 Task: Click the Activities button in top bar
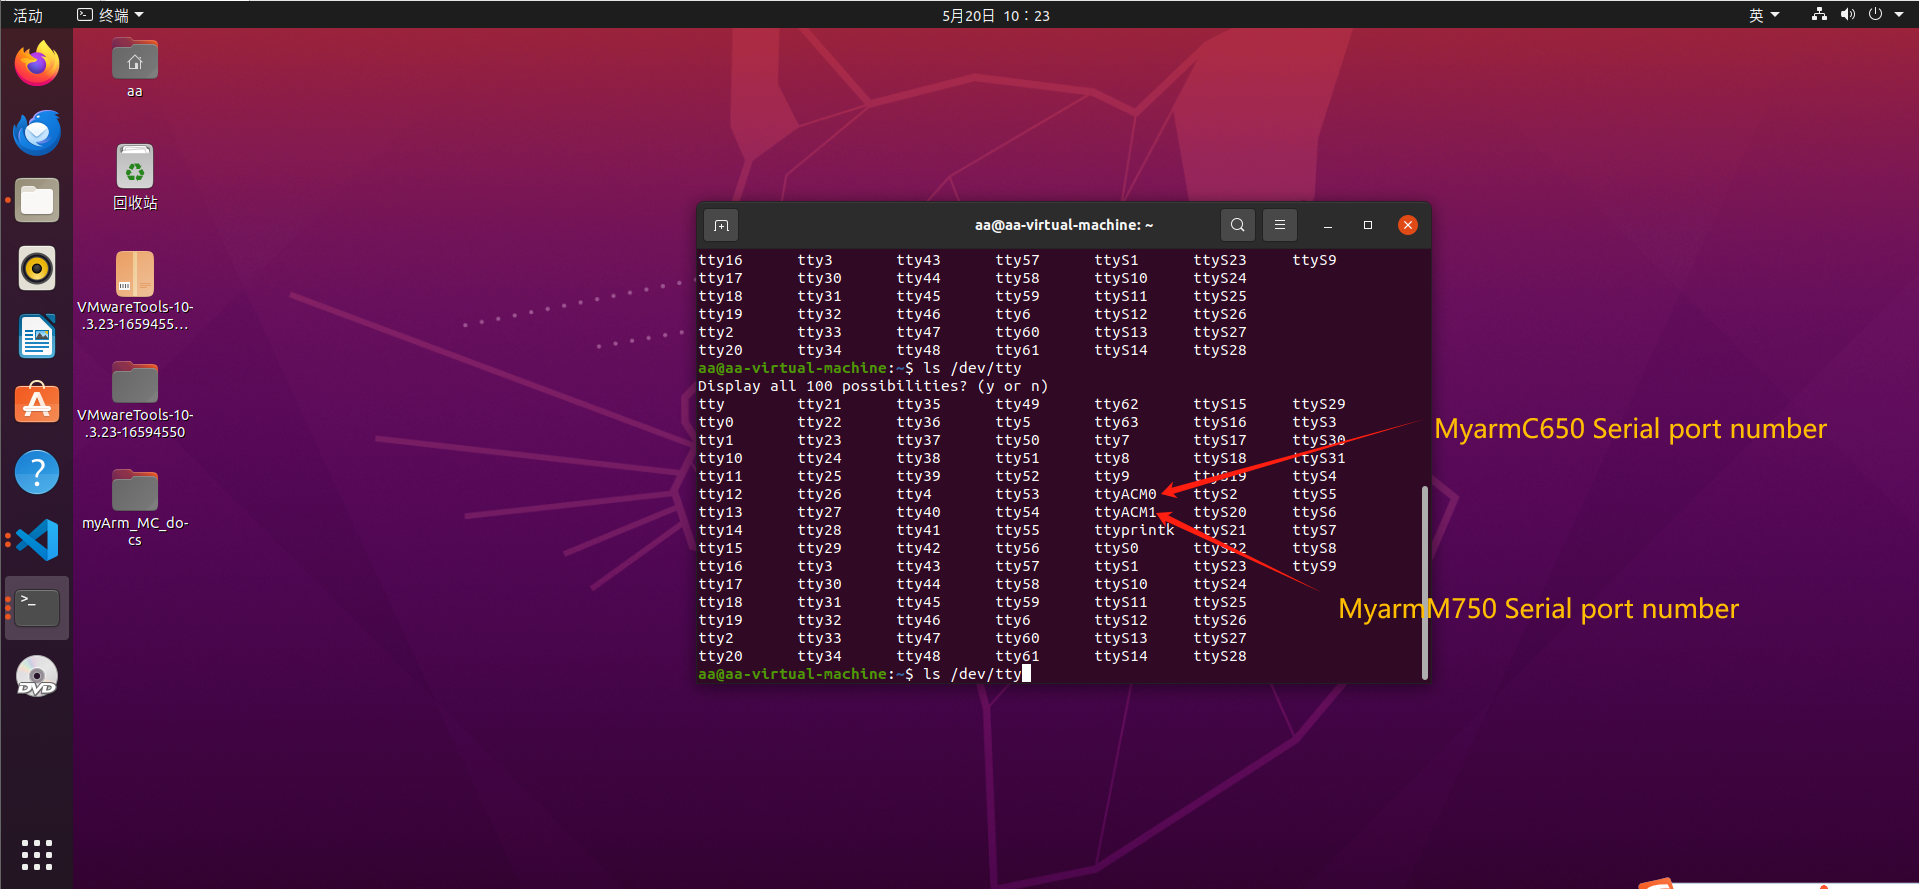pyautogui.click(x=28, y=15)
